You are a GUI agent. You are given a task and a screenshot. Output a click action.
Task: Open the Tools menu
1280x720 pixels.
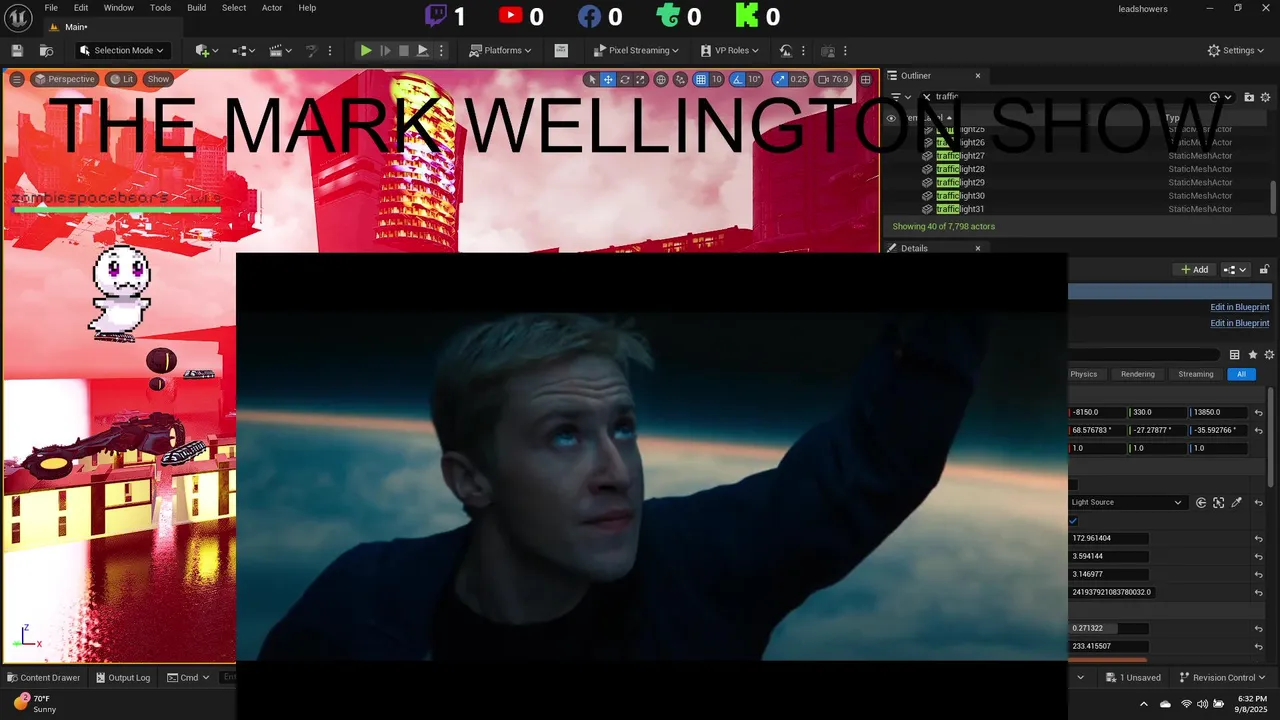coord(160,8)
